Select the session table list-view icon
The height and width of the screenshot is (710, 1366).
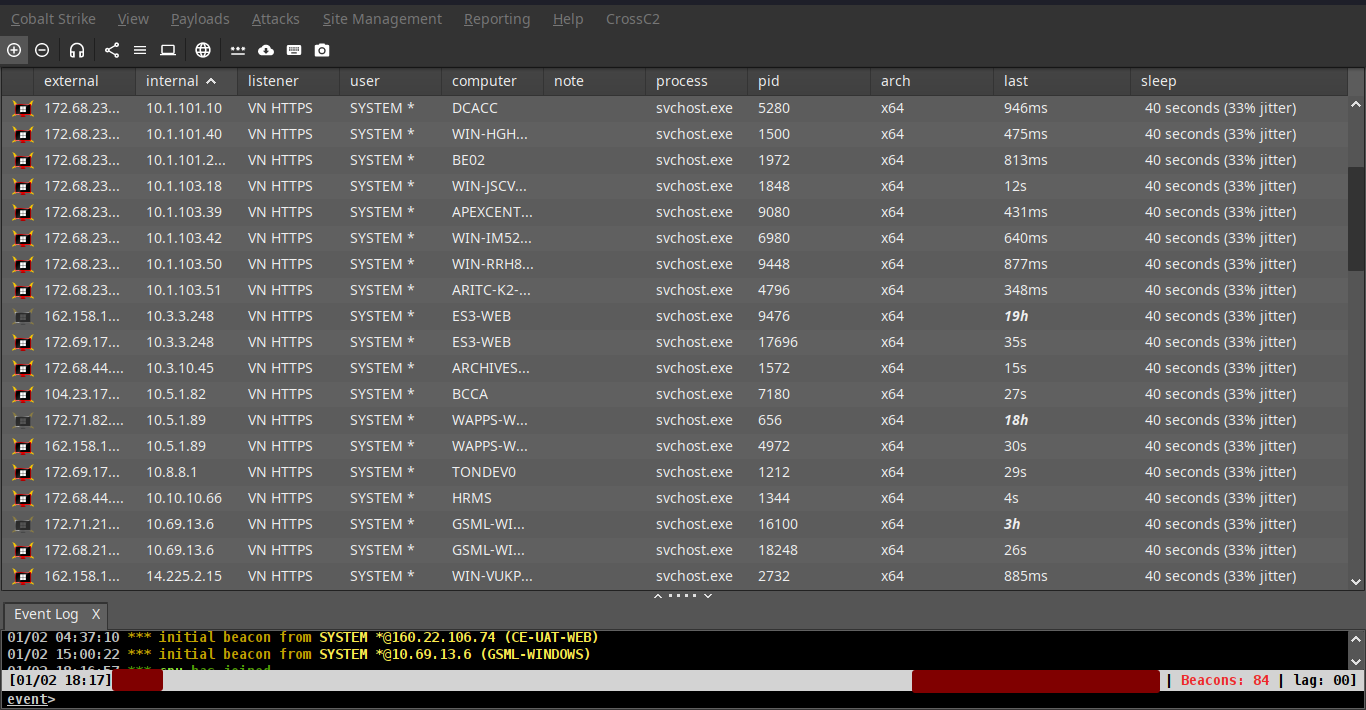click(140, 50)
